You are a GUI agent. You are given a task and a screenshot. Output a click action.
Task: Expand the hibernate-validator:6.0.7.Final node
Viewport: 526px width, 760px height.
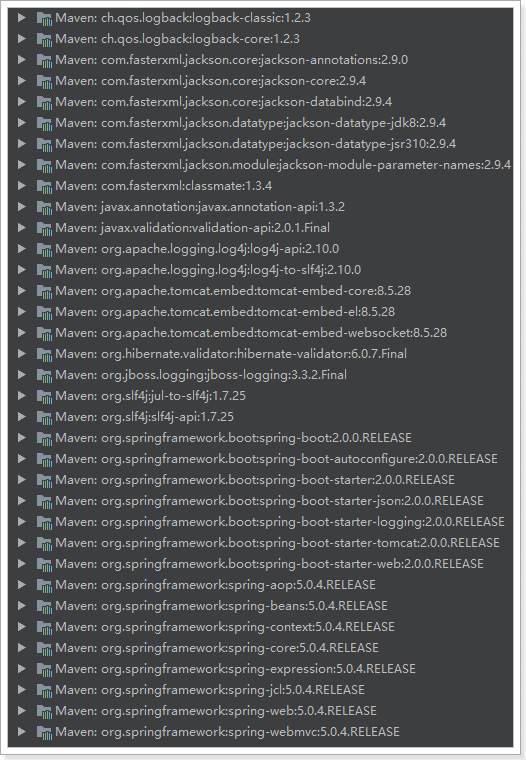(21, 354)
